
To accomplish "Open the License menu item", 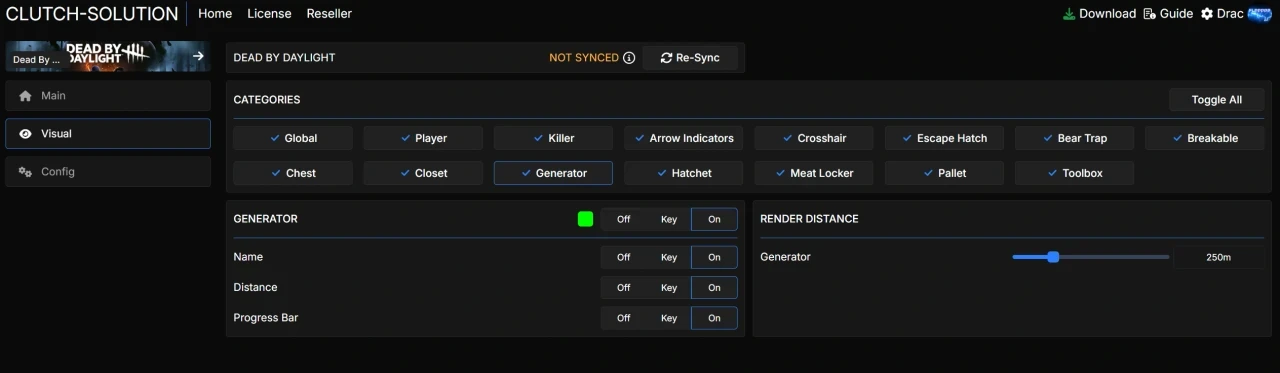I will tap(269, 14).
